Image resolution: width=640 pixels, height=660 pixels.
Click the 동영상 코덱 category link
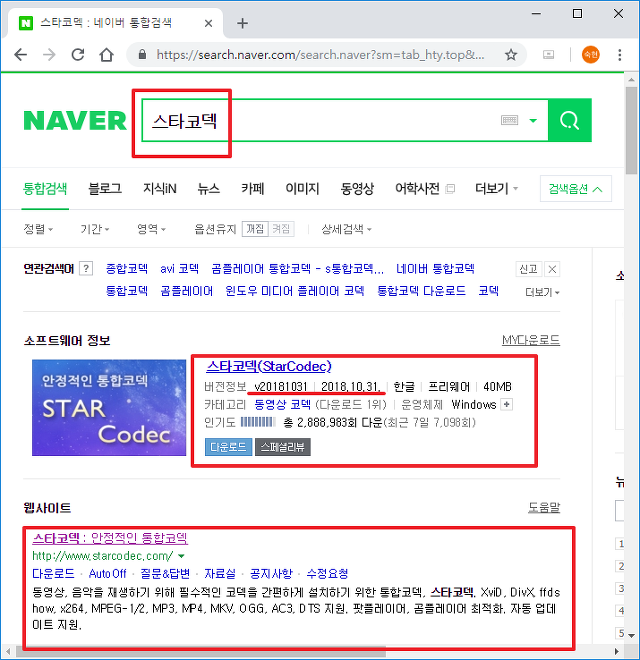[x=283, y=405]
